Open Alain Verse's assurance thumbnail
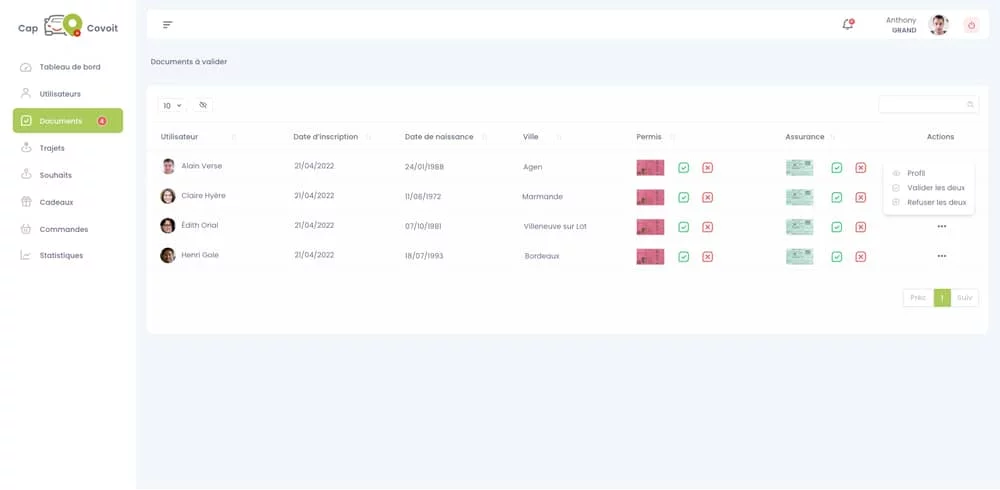This screenshot has height=490, width=1000. [x=799, y=168]
